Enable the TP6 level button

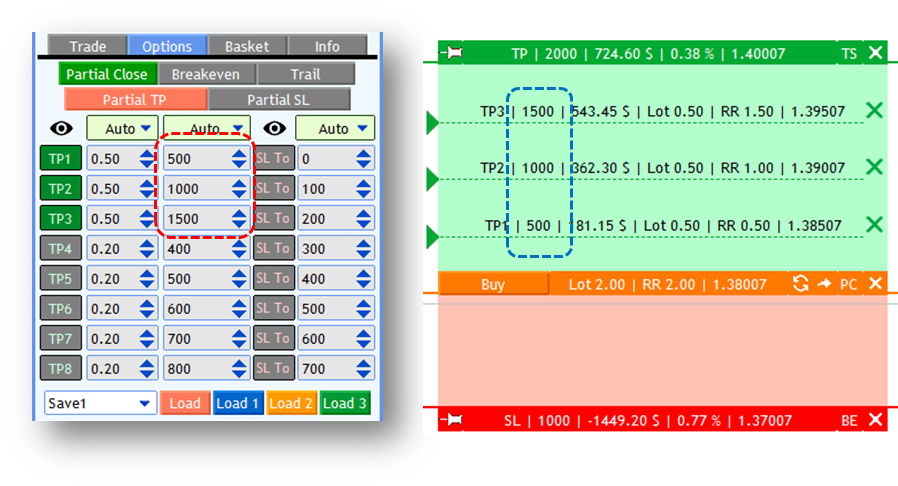click(x=61, y=309)
